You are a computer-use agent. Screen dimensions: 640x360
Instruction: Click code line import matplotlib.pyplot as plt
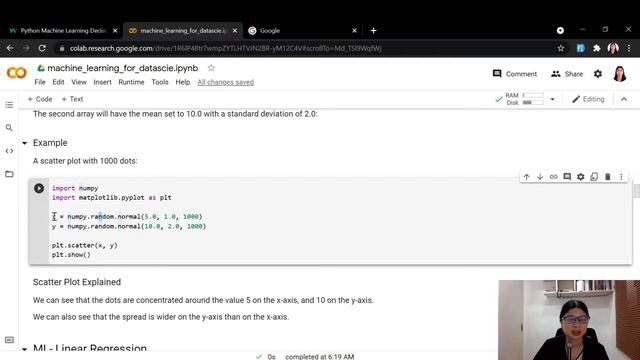pos(111,198)
